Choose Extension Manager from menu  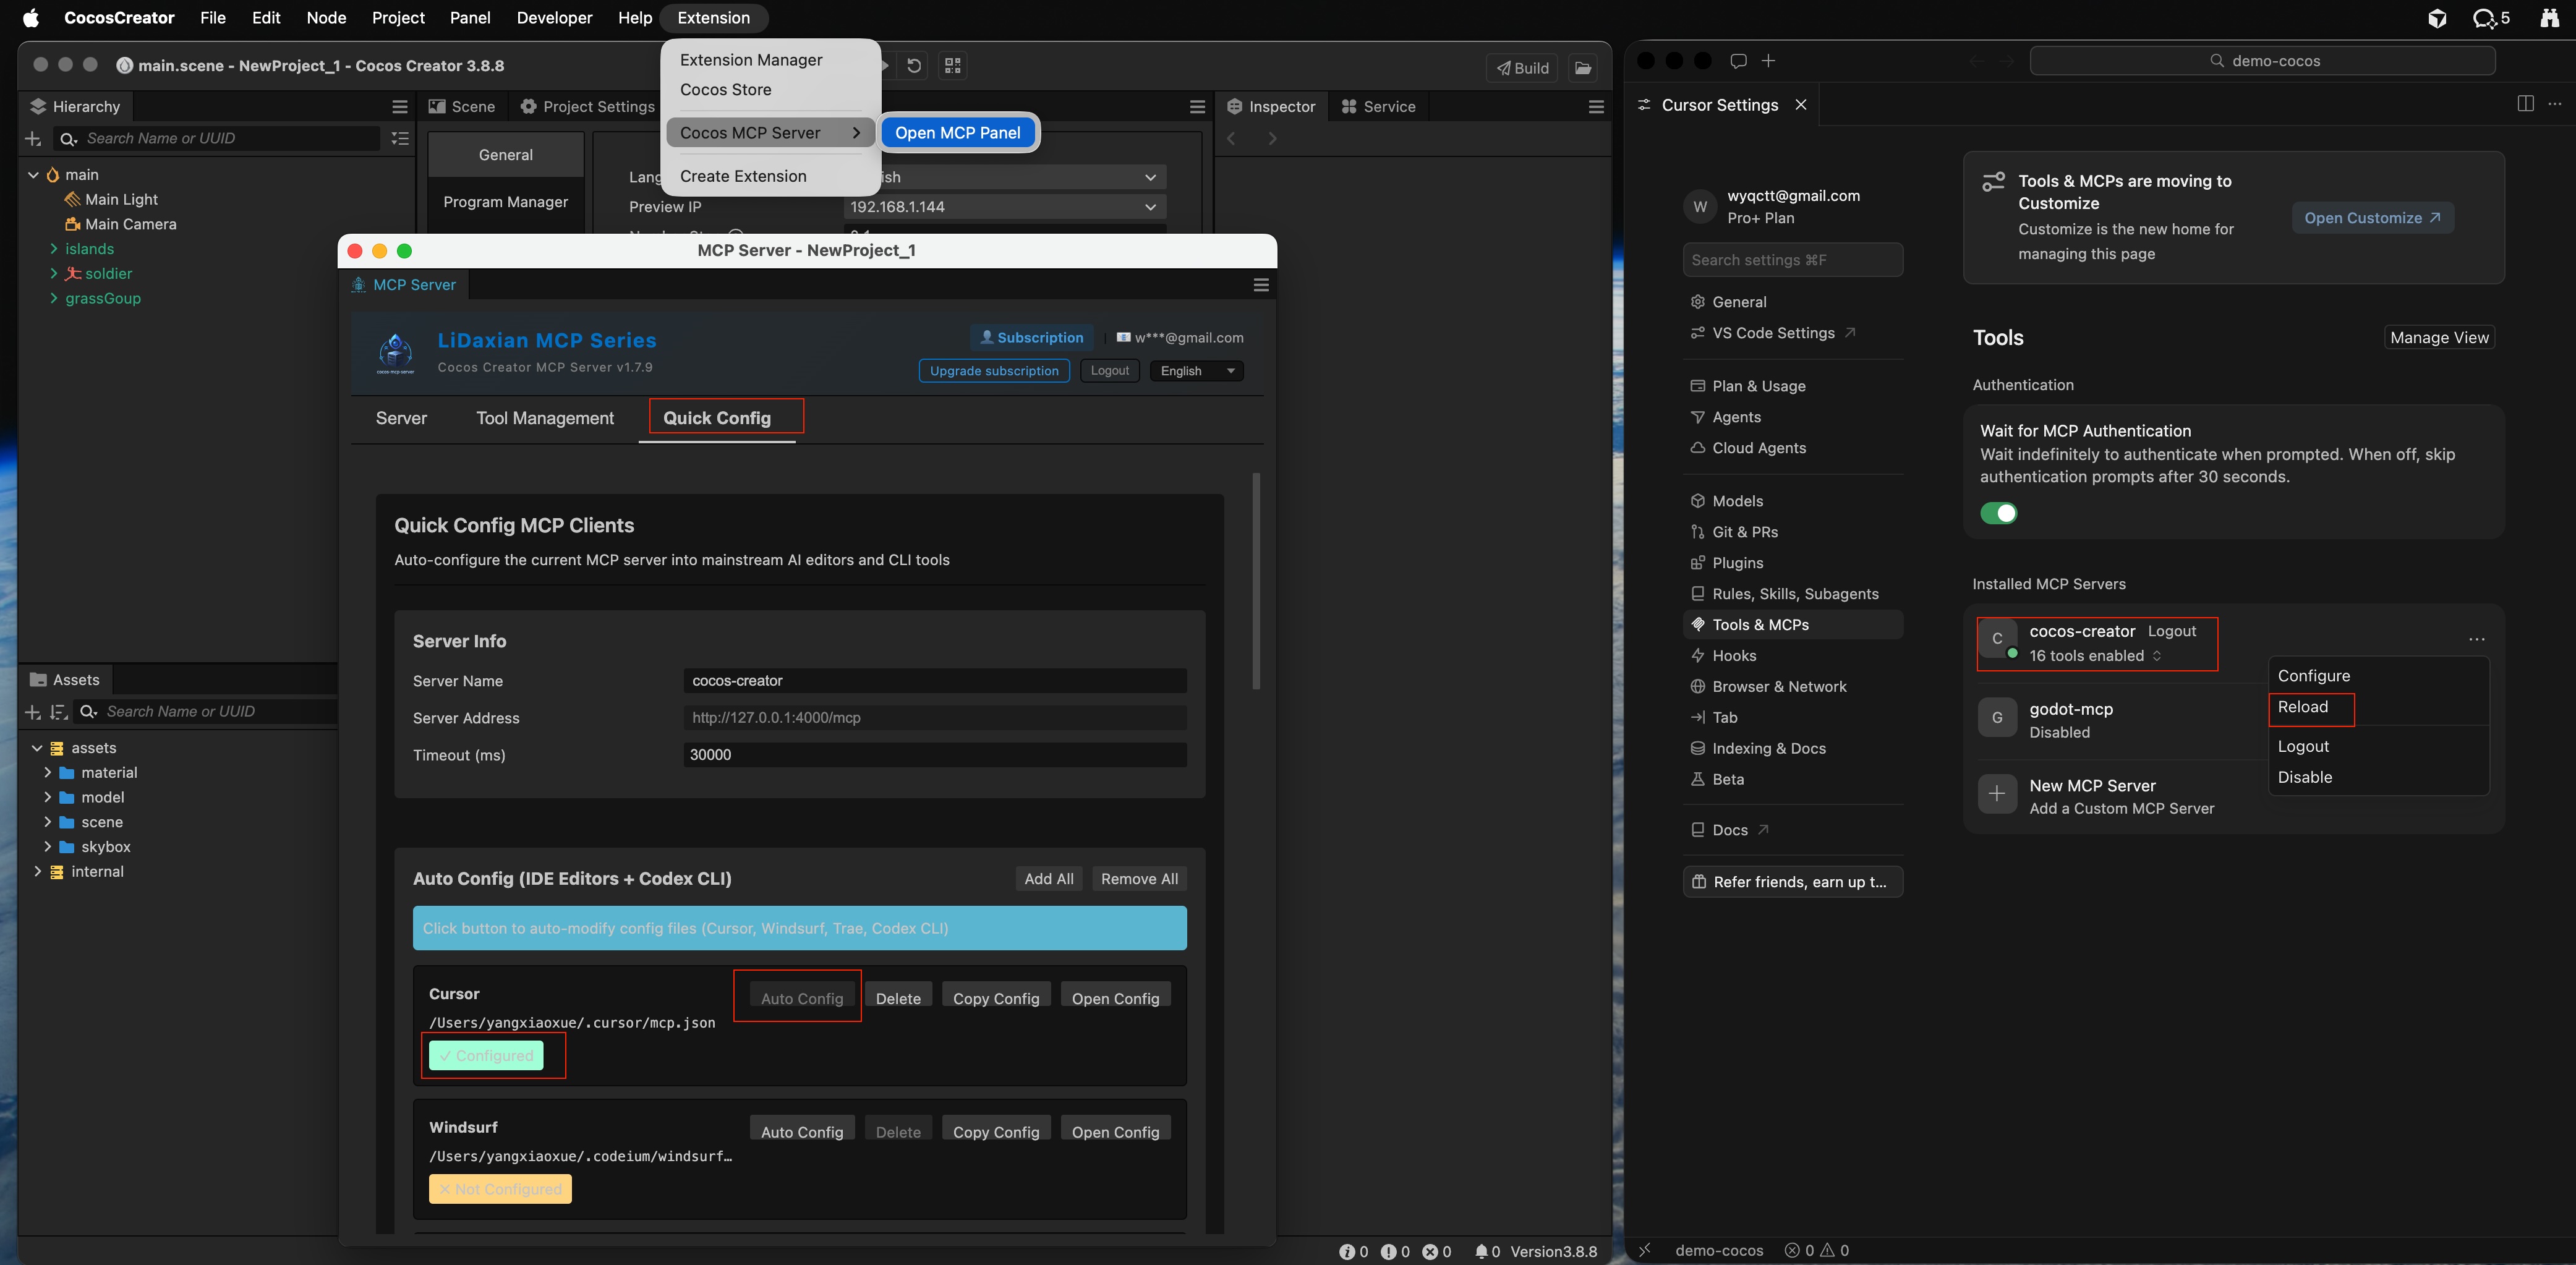pos(751,60)
